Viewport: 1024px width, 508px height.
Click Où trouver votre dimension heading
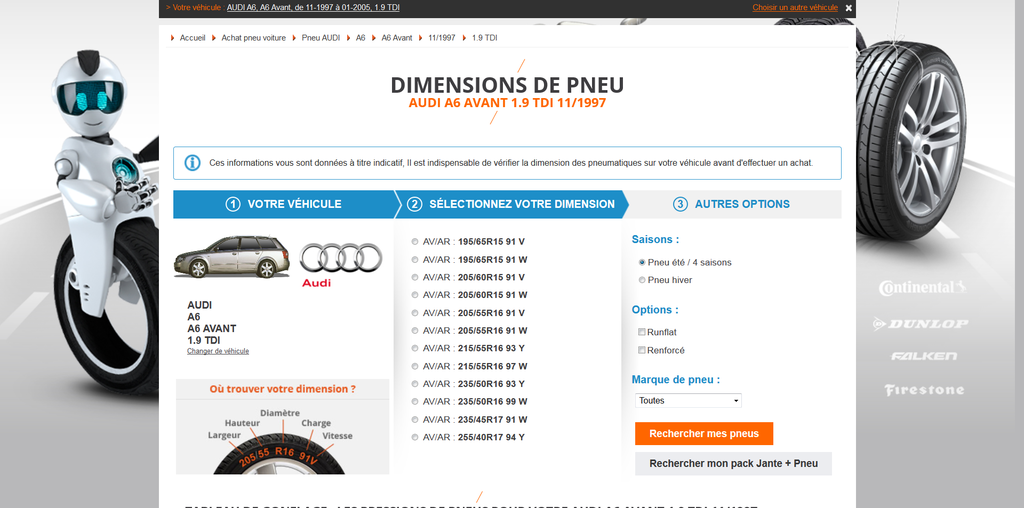(283, 389)
